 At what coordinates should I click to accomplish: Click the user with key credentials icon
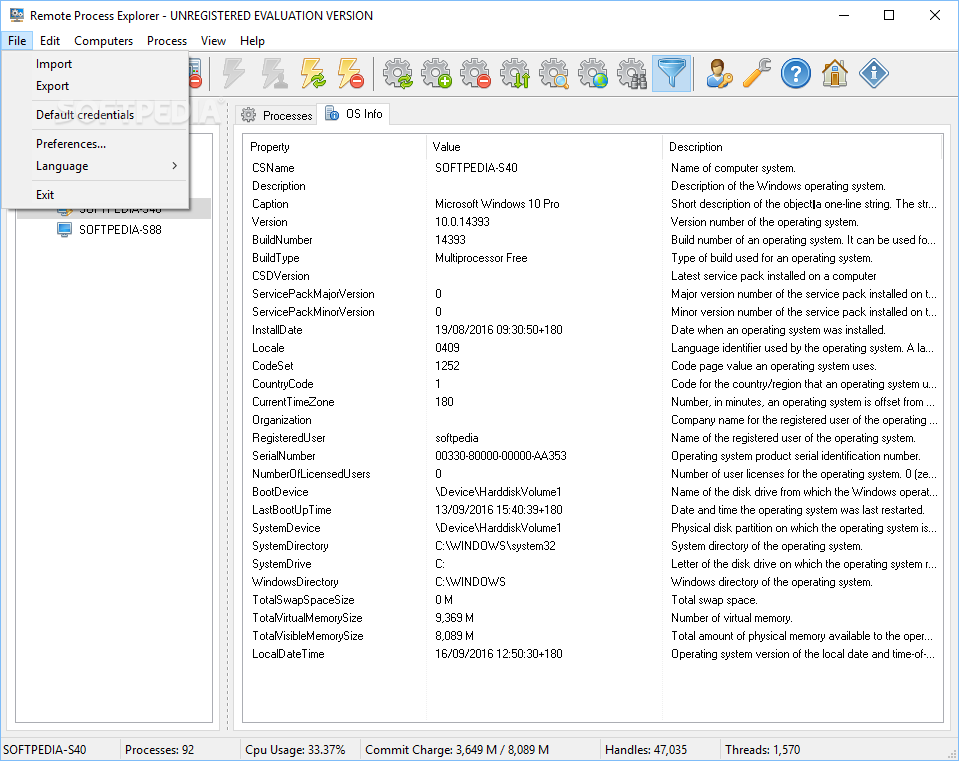coord(719,74)
